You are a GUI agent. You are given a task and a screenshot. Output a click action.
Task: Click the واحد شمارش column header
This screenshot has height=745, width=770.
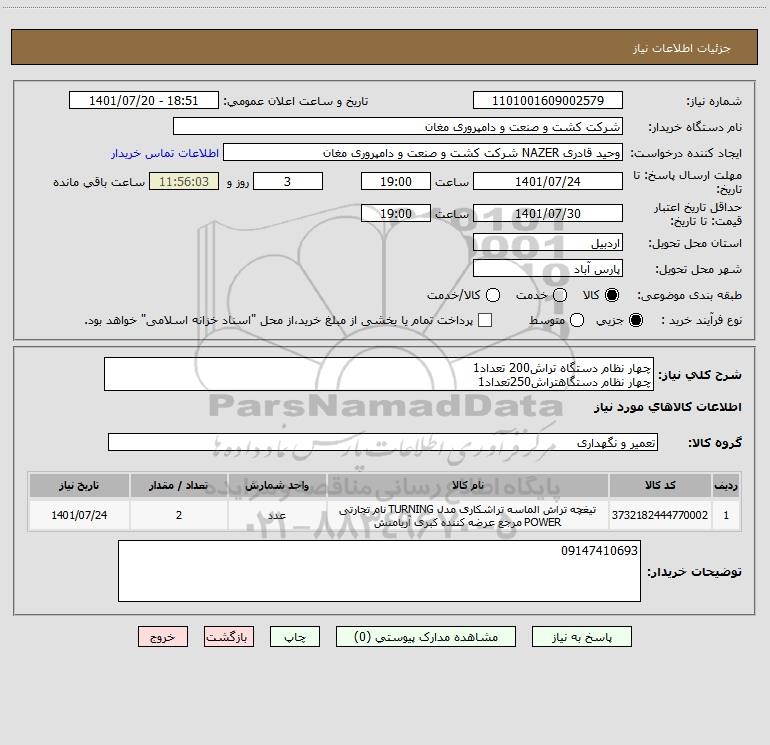click(277, 485)
